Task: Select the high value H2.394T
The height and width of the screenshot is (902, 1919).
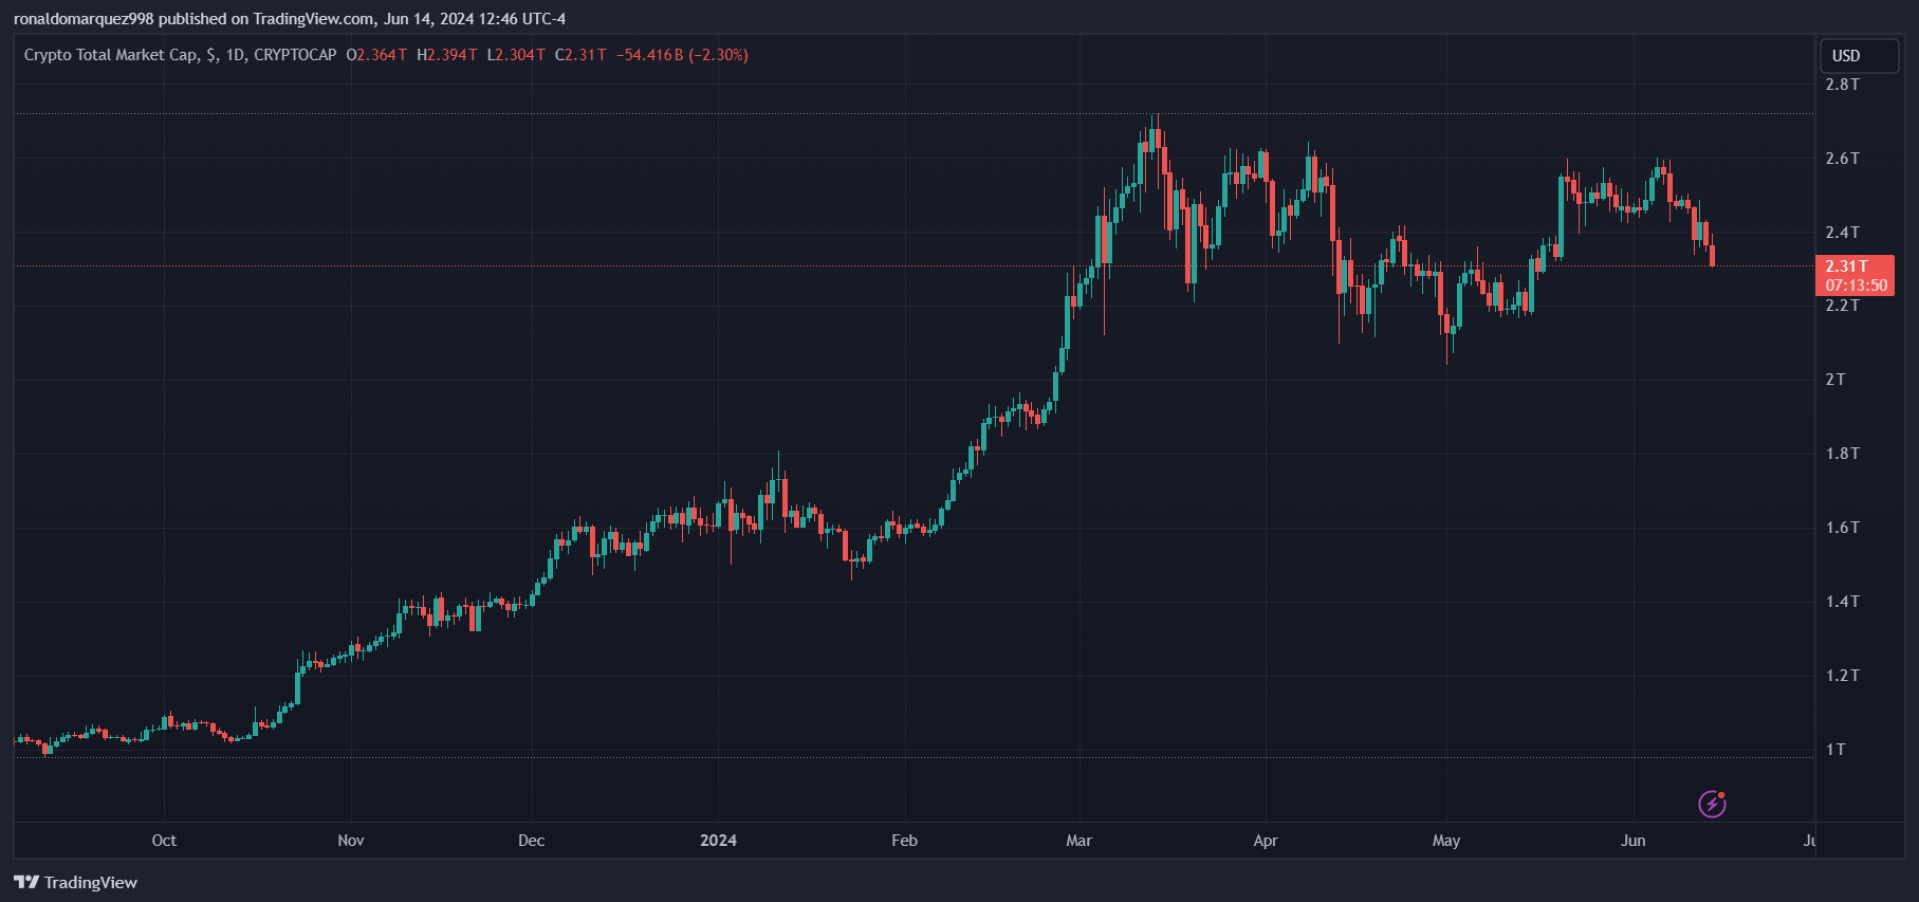Action: (447, 55)
